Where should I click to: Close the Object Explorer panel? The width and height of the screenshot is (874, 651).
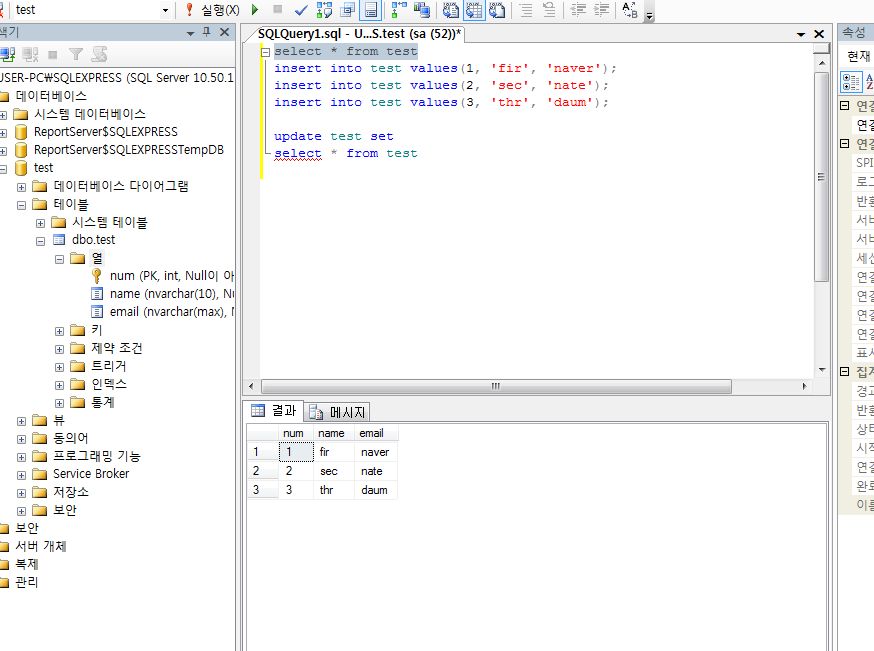click(224, 32)
